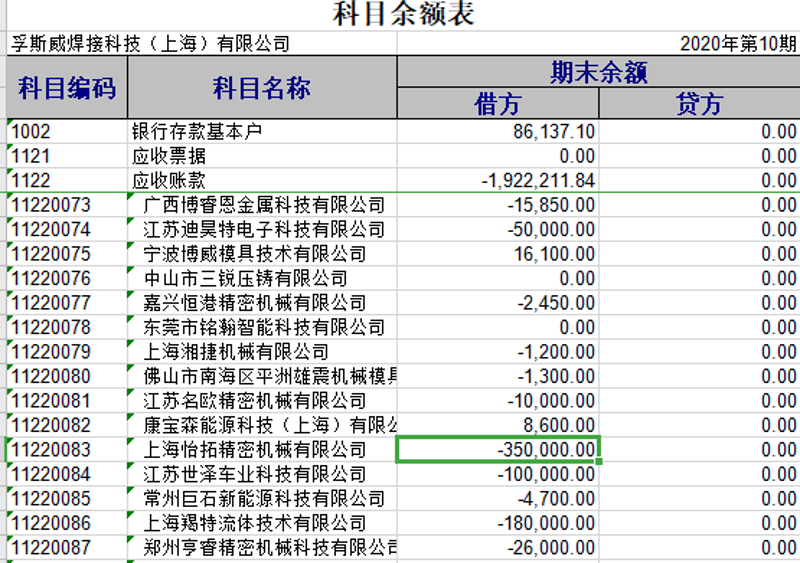Select code cell 11220084
This screenshot has height=563, width=800.
[67, 475]
